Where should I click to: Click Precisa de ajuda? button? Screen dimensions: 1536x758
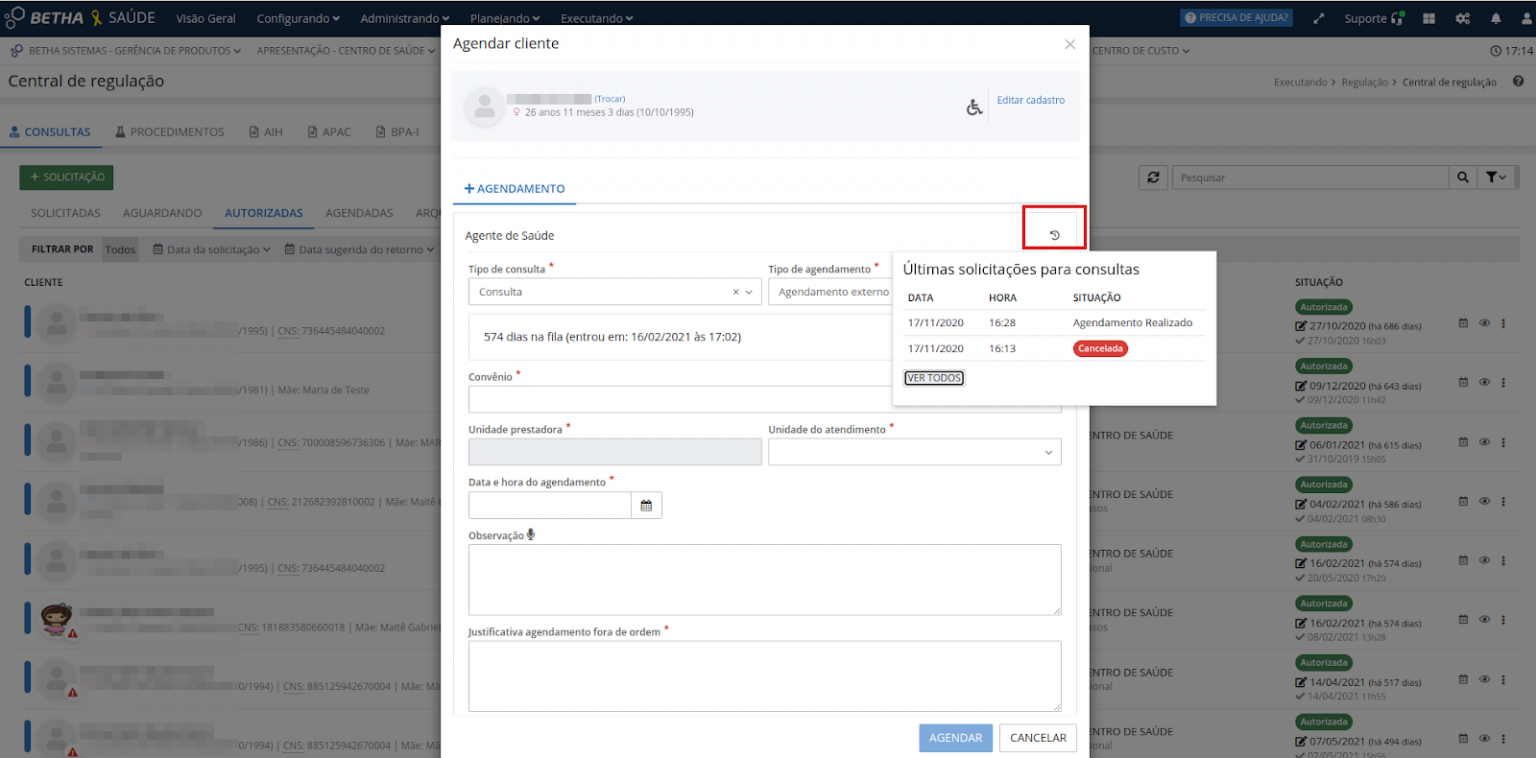1236,18
